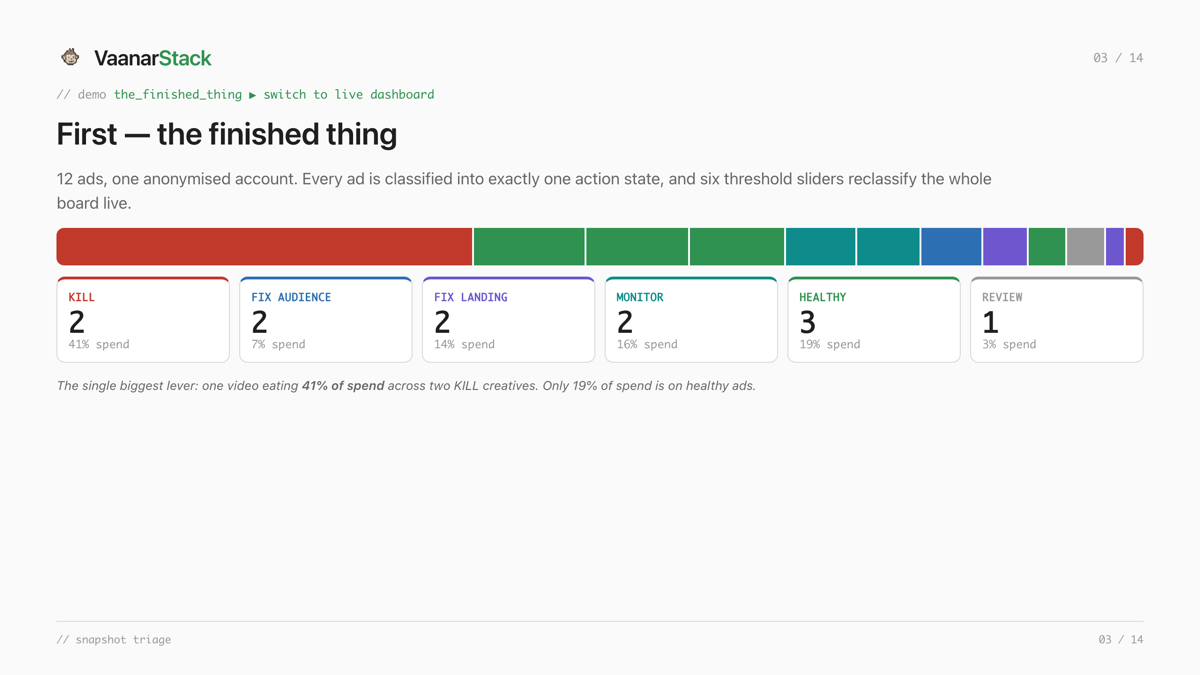Click the 16% spend text in MONITOR card
The height and width of the screenshot is (675, 1200).
(x=647, y=344)
